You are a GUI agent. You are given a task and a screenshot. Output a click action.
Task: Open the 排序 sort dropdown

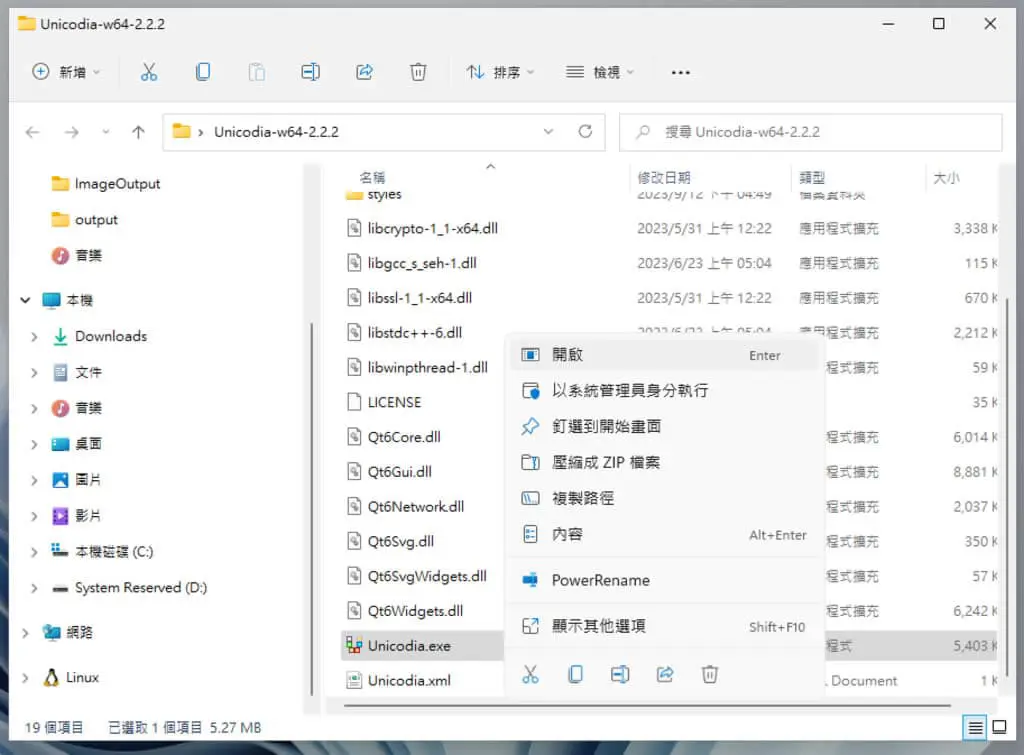point(500,72)
